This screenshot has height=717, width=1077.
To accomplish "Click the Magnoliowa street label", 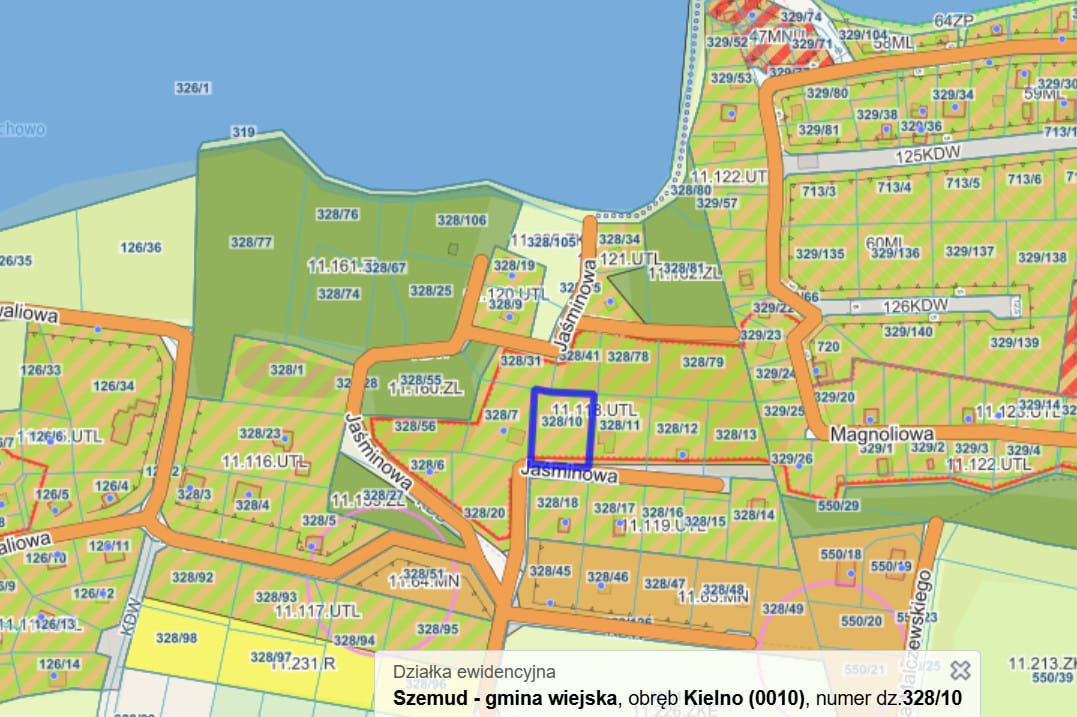I will point(882,435).
